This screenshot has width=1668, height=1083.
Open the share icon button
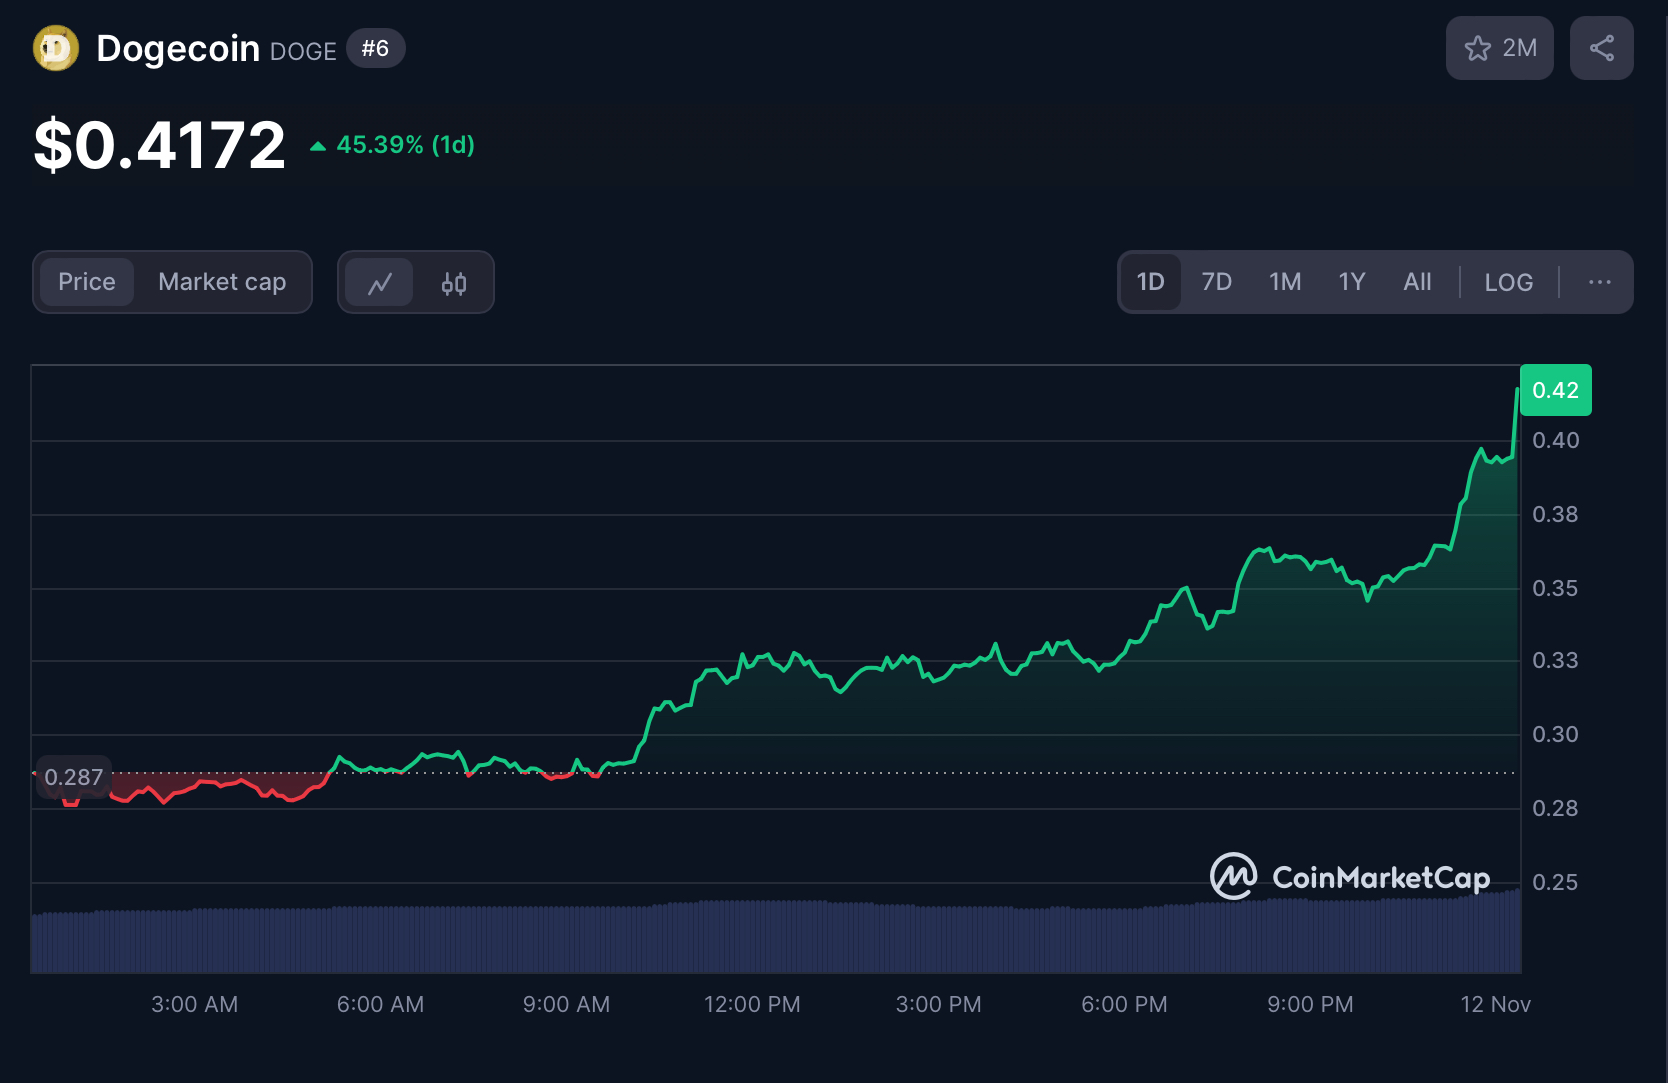coord(1601,48)
